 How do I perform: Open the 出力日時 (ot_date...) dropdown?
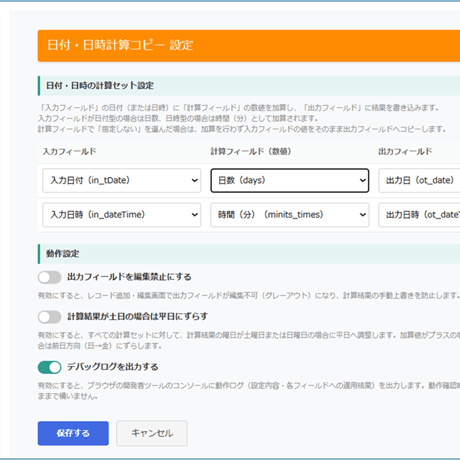pyautogui.click(x=419, y=215)
